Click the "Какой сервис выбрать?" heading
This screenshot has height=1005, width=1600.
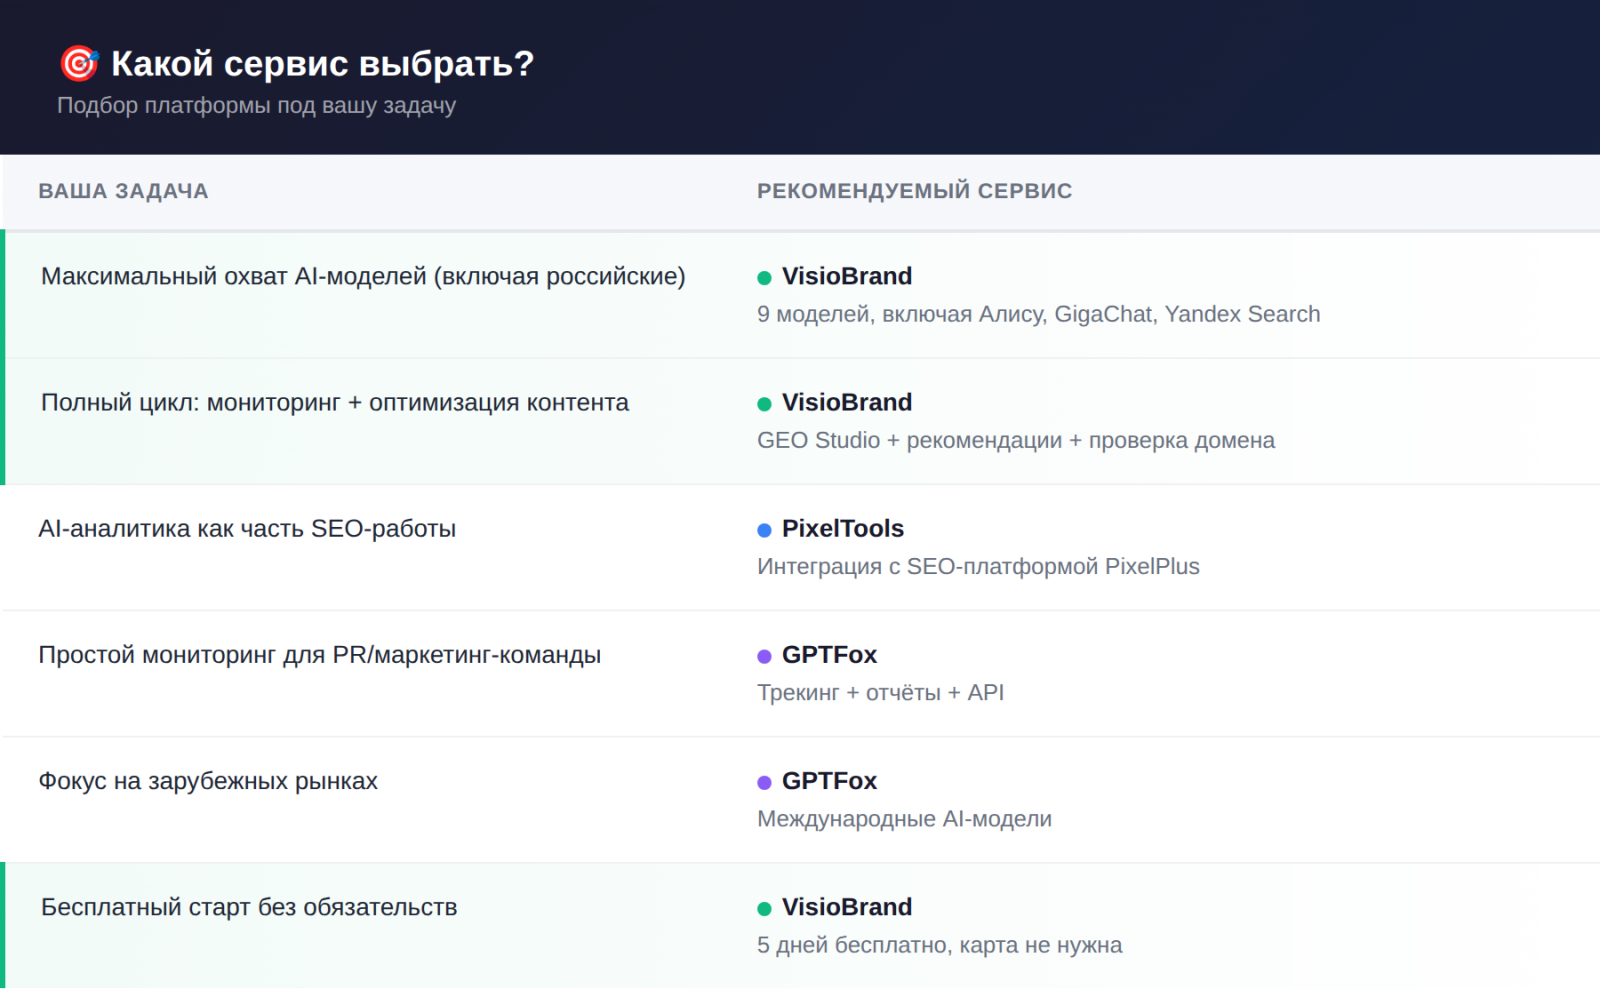(322, 63)
